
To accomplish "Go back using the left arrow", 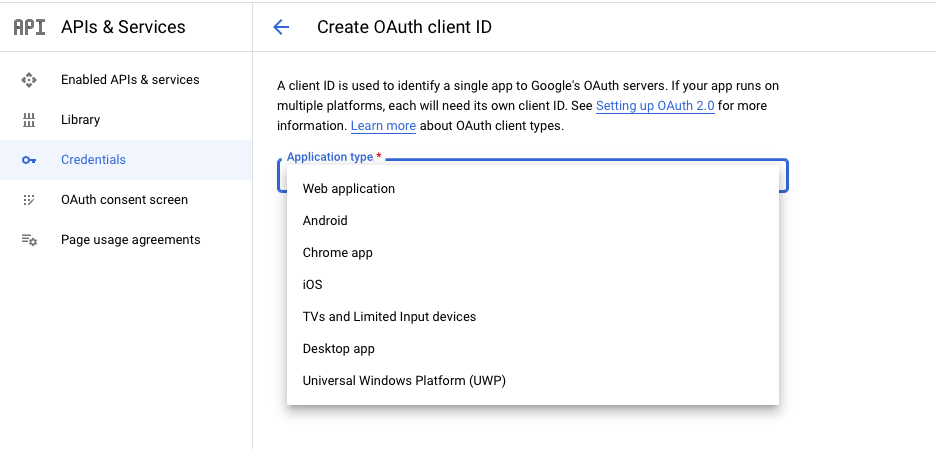I will [281, 27].
